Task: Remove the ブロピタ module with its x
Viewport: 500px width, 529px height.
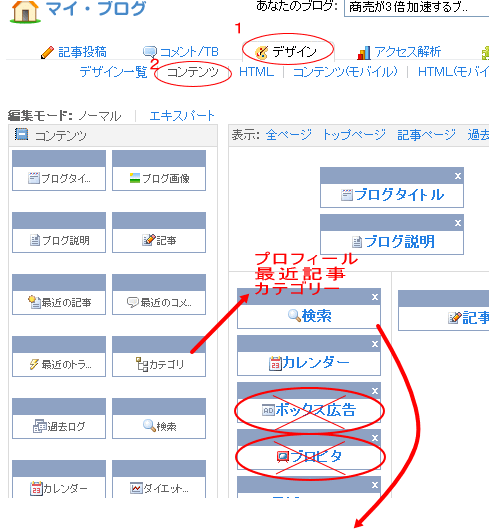Action: [x=375, y=438]
